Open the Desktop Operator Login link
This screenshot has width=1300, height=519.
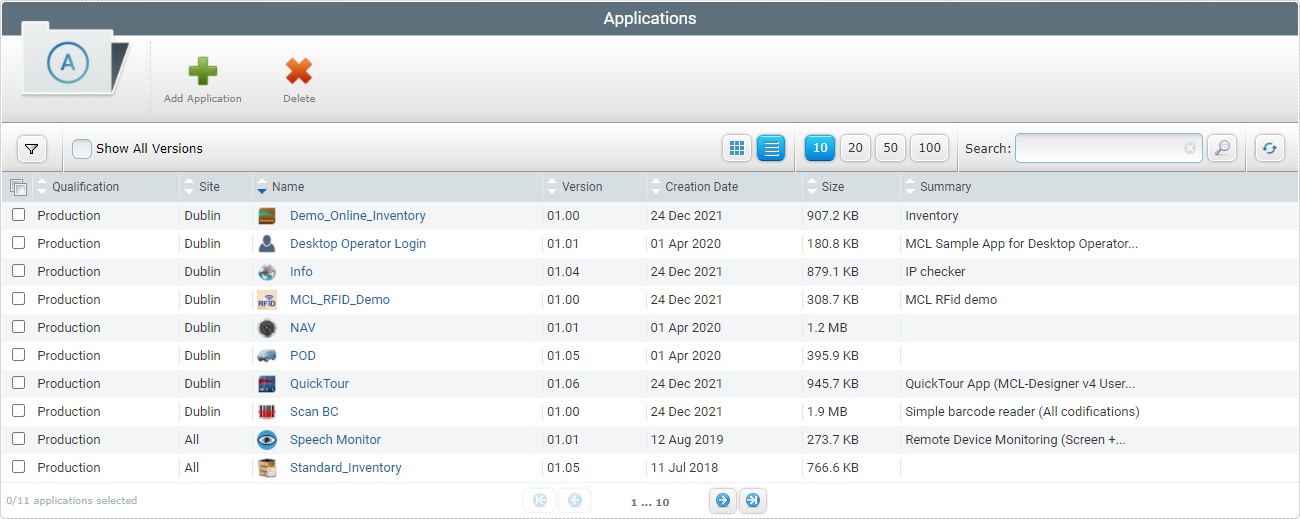click(358, 244)
